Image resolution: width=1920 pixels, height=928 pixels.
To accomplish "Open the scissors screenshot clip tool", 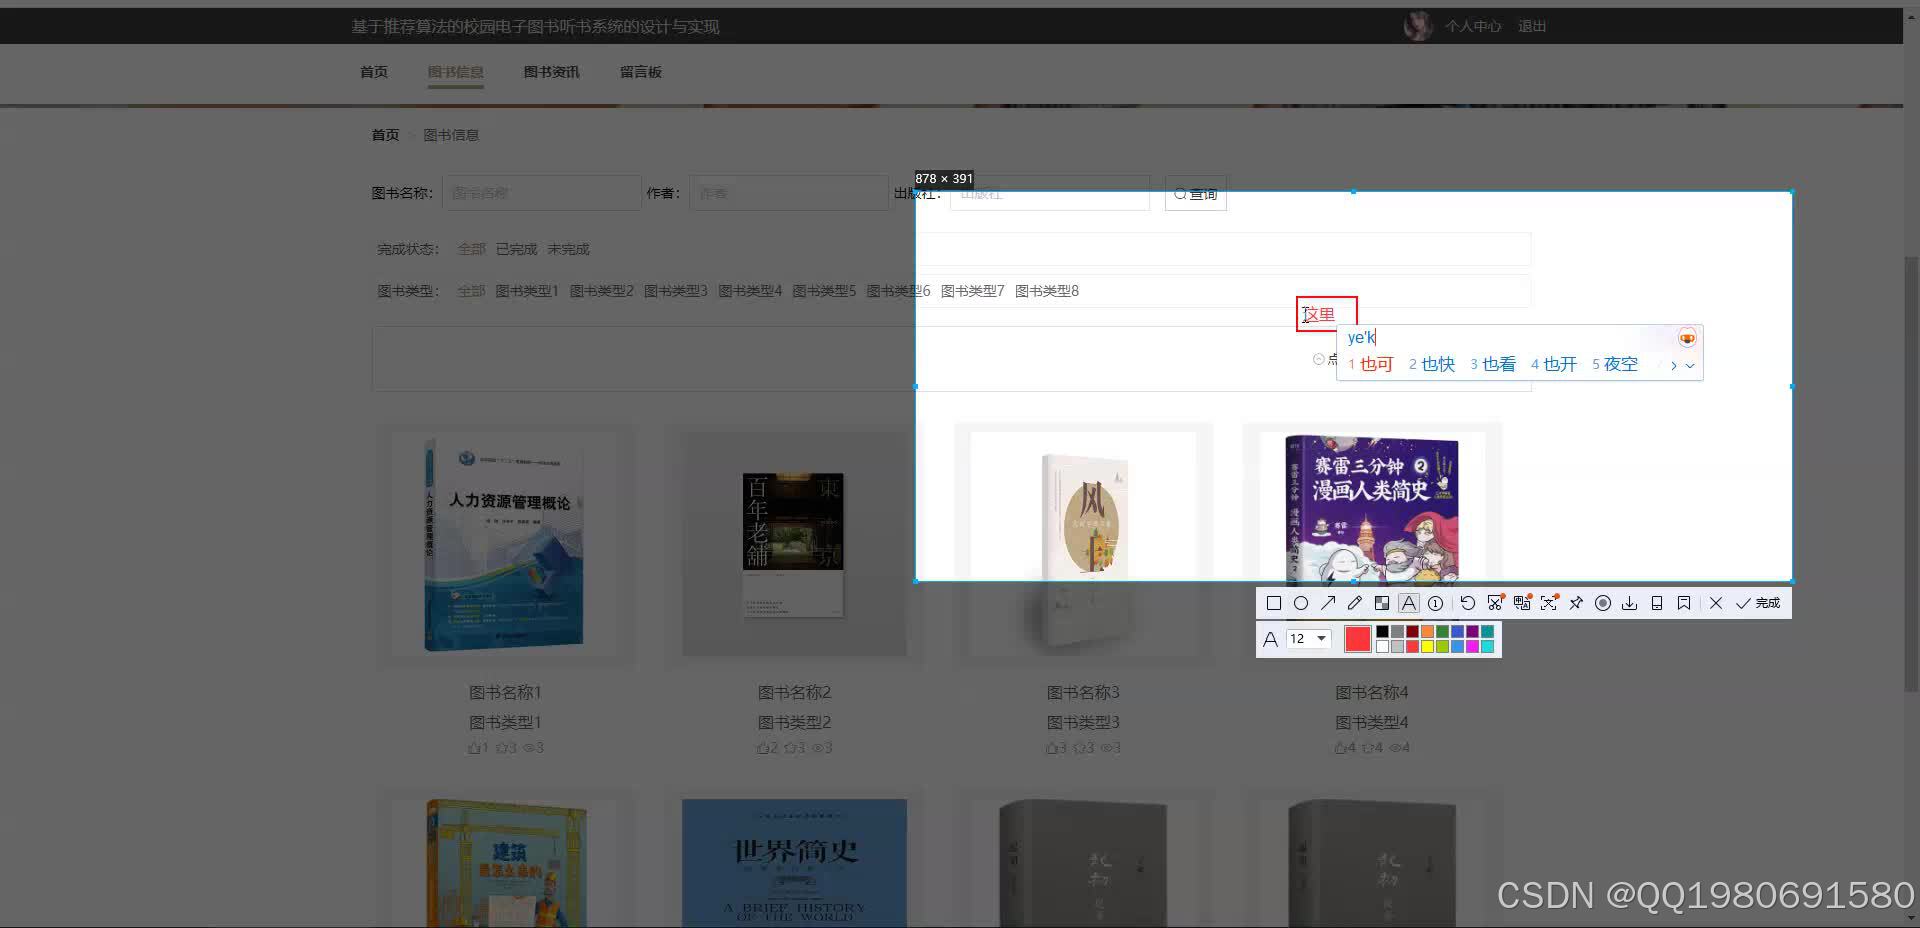I will (1495, 603).
